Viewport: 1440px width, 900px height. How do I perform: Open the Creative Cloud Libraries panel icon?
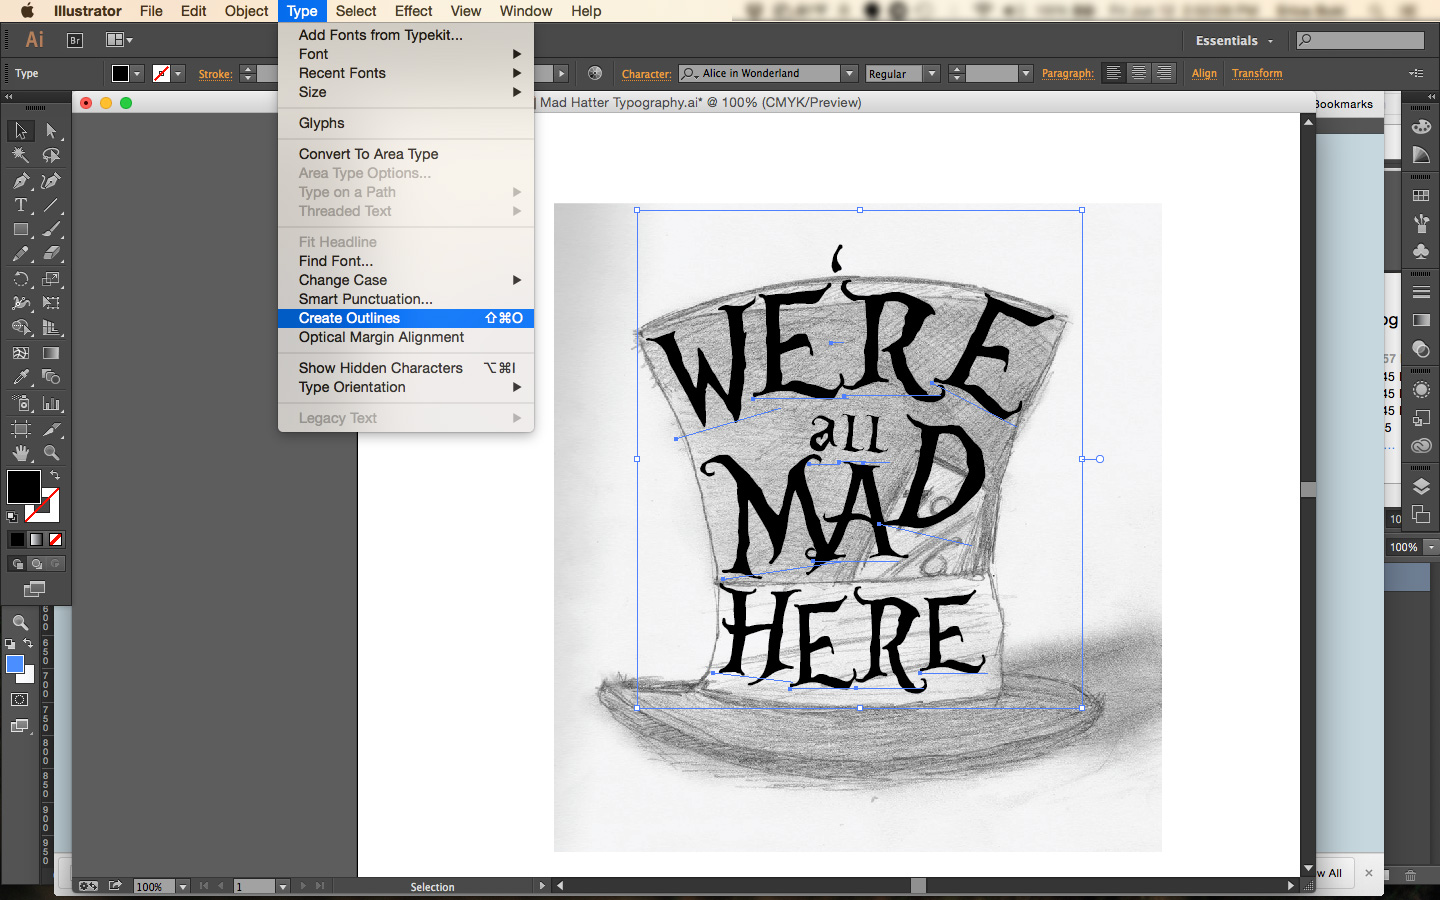click(1421, 446)
